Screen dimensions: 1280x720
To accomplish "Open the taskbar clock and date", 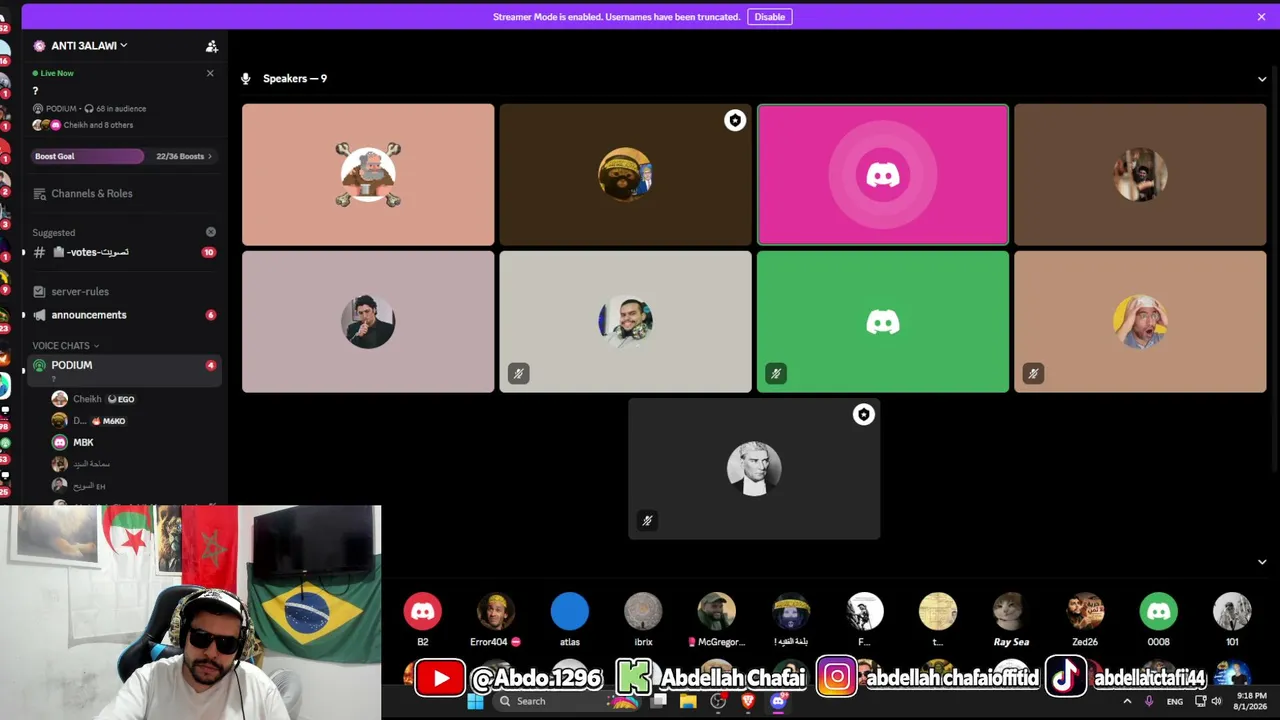I will point(1251,701).
